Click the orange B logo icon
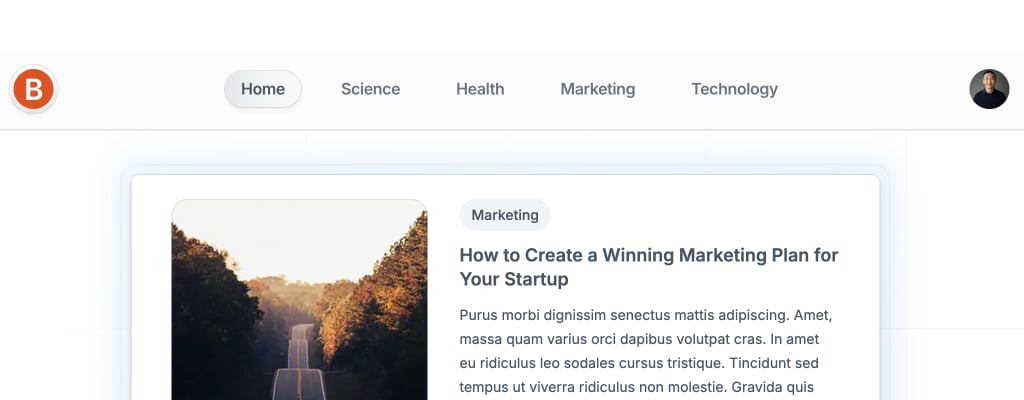1024x400 pixels. (33, 90)
